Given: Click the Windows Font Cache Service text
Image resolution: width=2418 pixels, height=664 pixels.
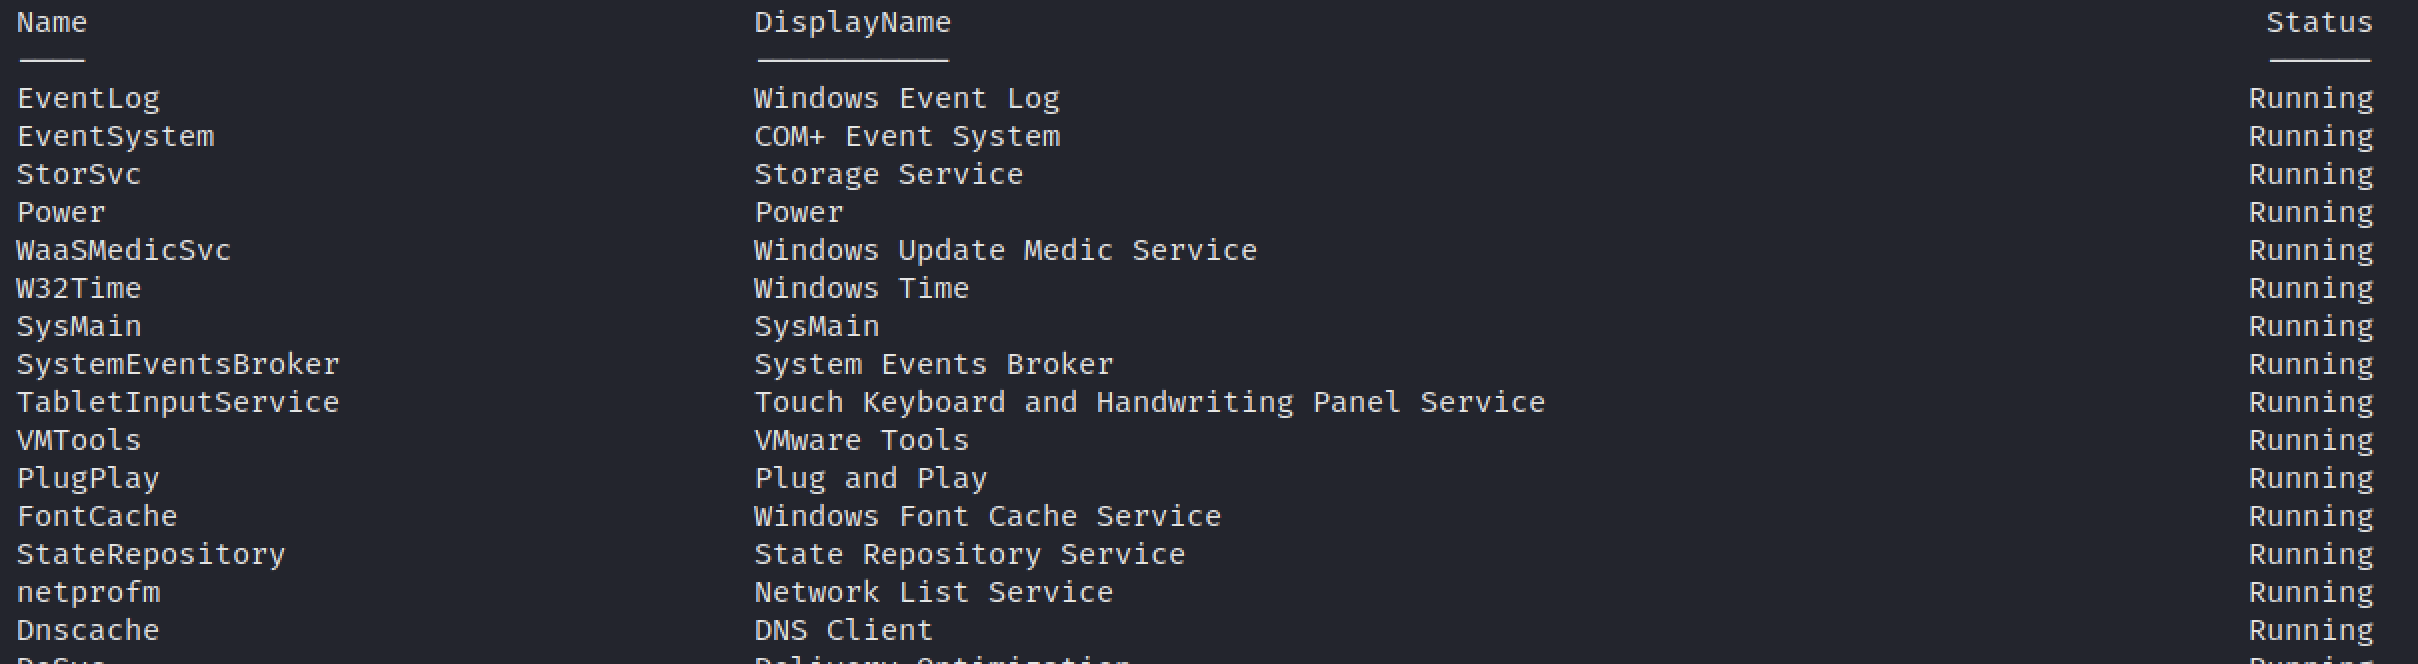Looking at the screenshot, I should click(987, 517).
